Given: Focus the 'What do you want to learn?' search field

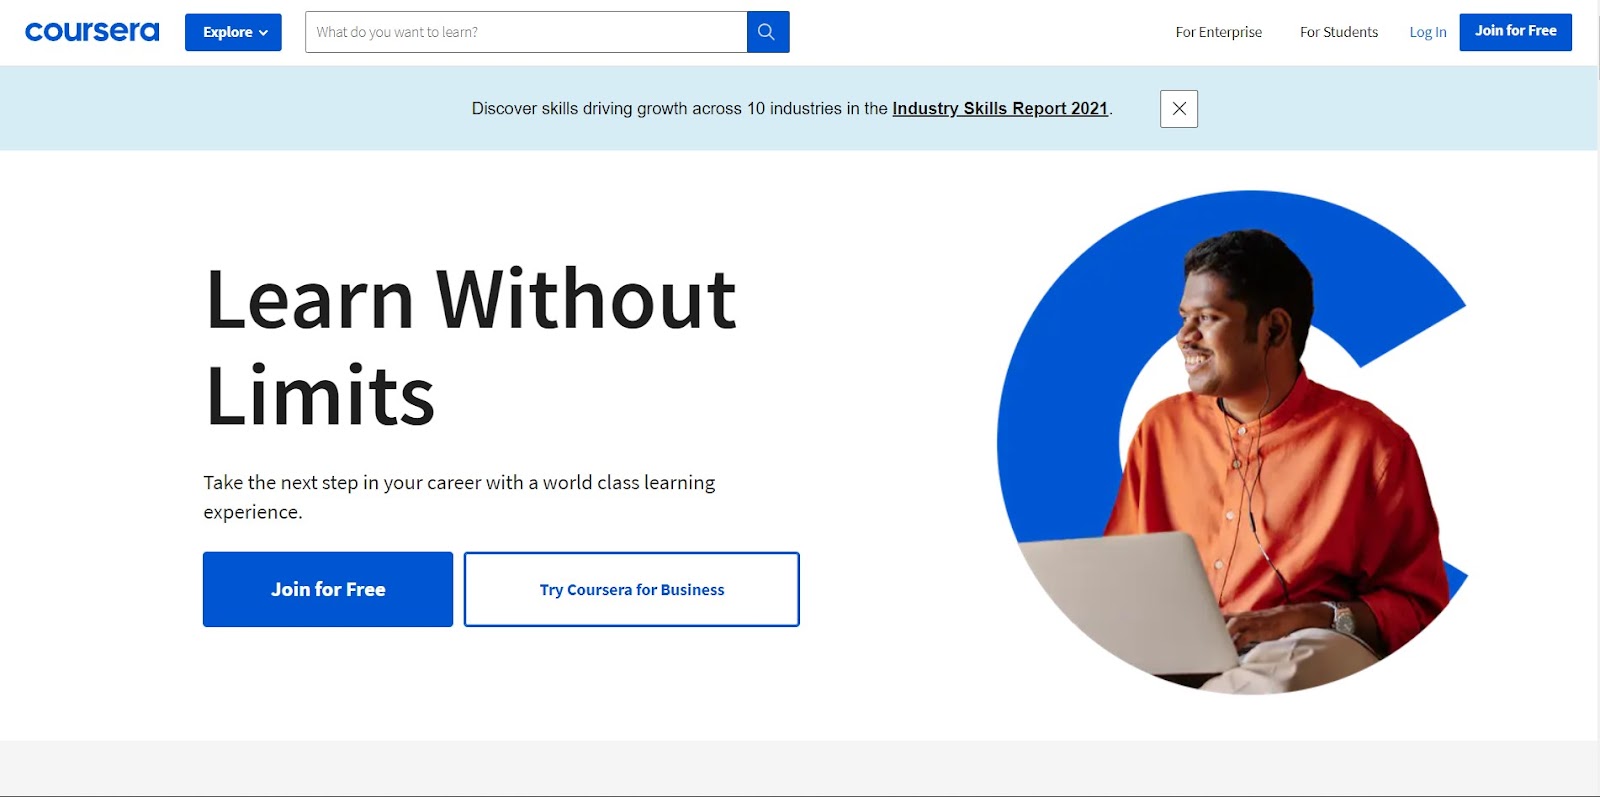Looking at the screenshot, I should tap(526, 32).
